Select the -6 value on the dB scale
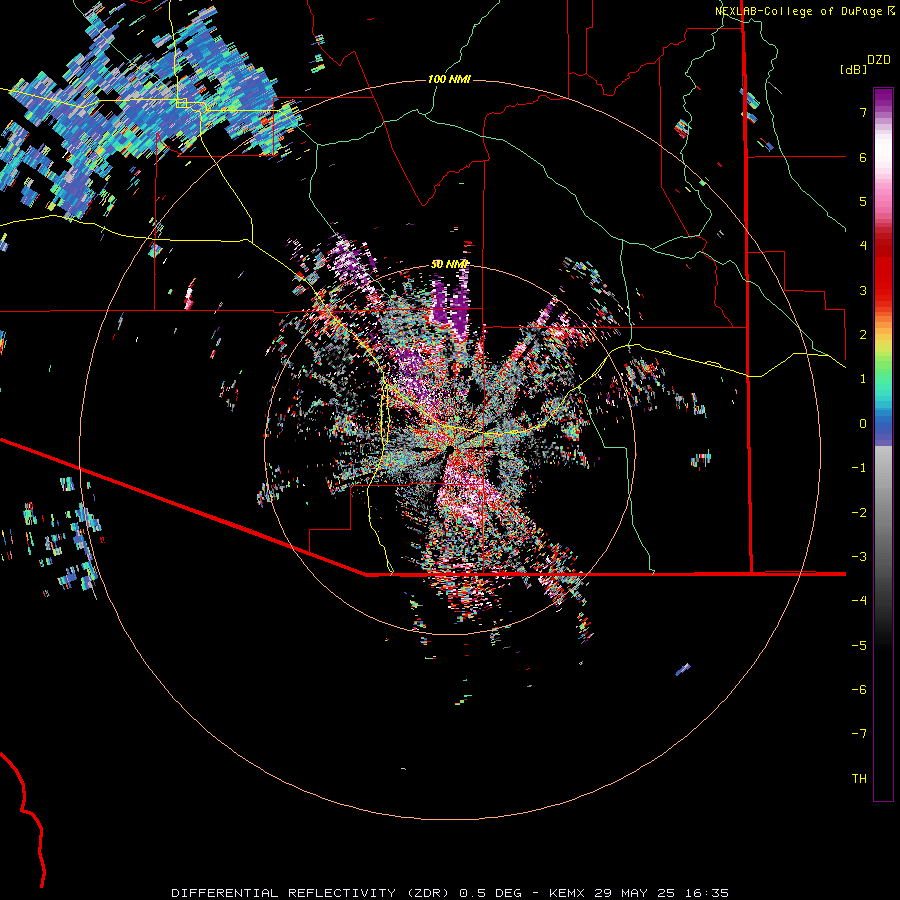This screenshot has width=900, height=900. [859, 690]
